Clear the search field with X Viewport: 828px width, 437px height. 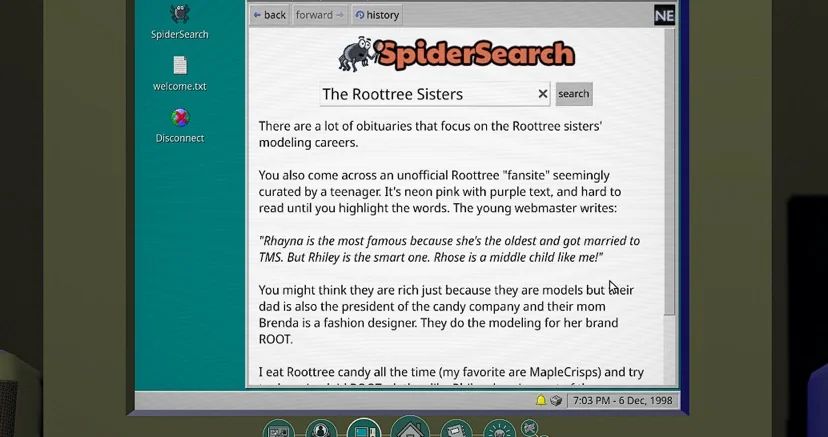543,94
